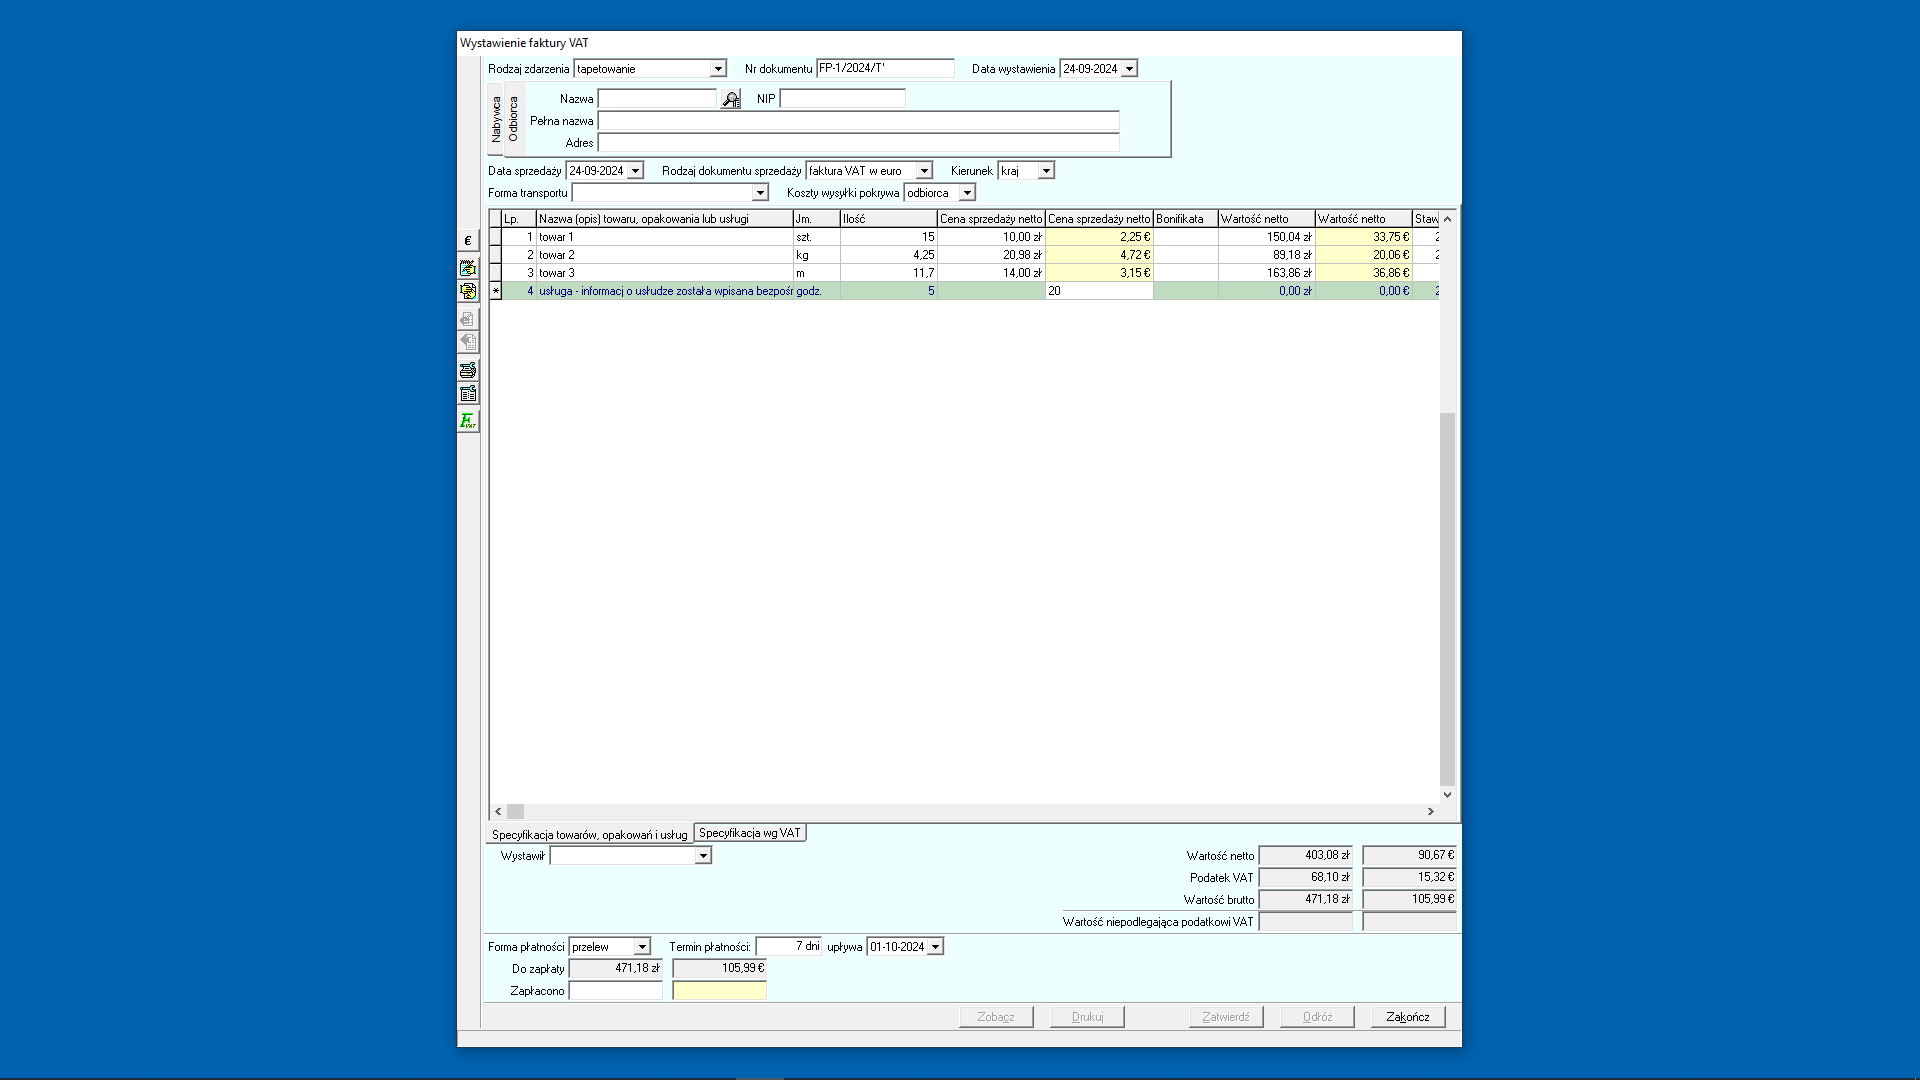This screenshot has width=1920, height=1080.
Task: Click the notepad-with-pencil edit icon
Action: coord(468,268)
